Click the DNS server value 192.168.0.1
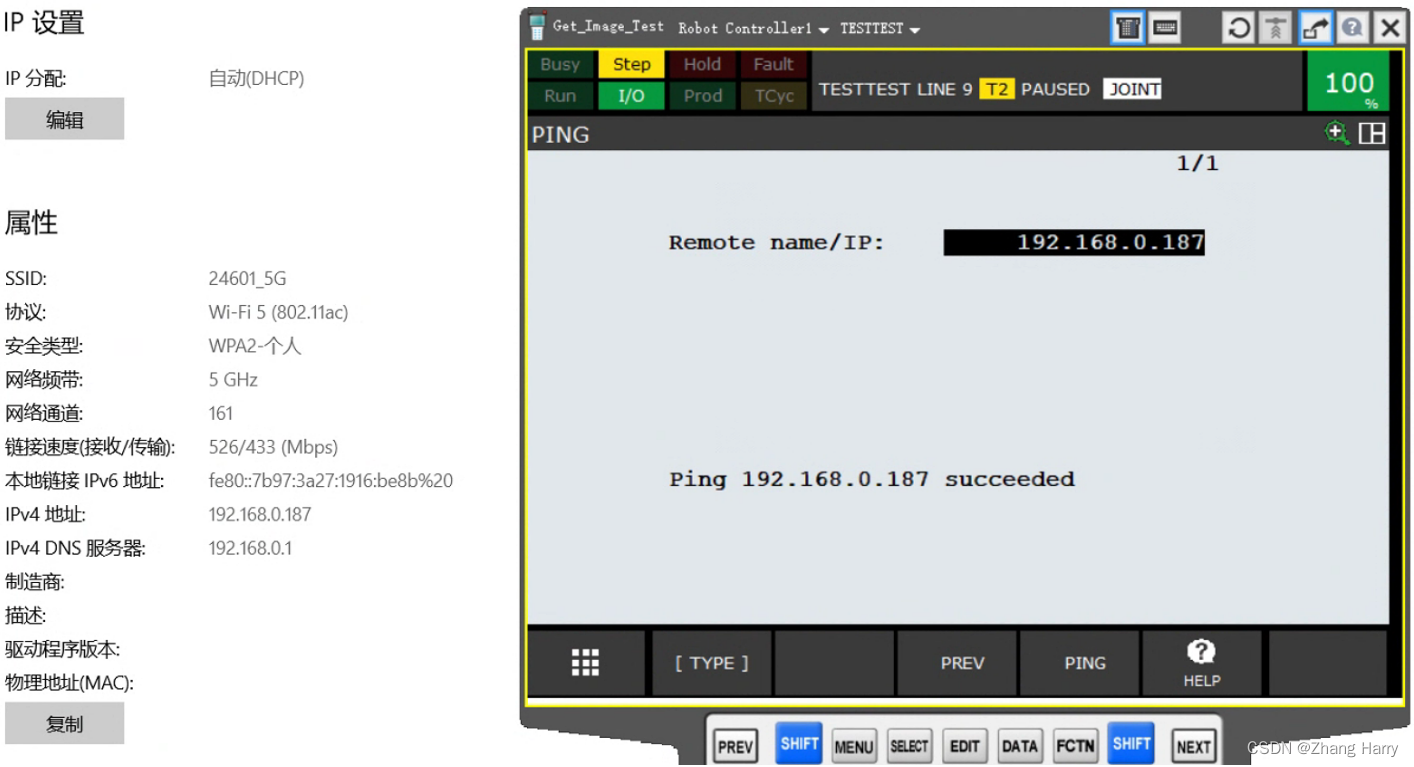1414x767 pixels. coord(250,548)
